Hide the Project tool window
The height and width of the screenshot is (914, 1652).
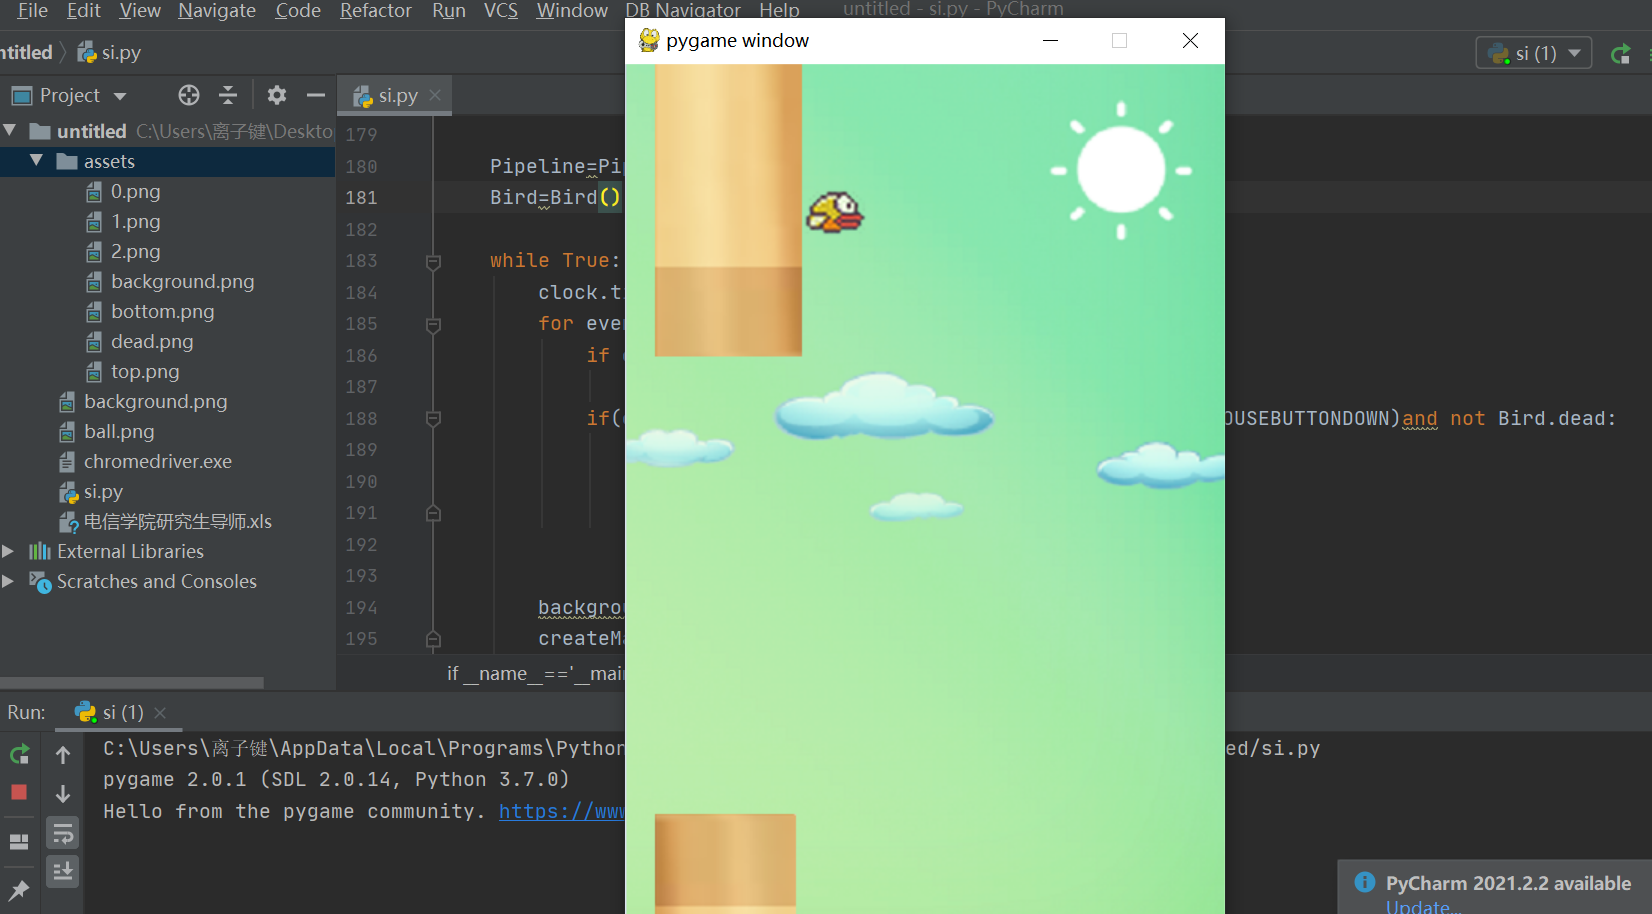coord(316,95)
